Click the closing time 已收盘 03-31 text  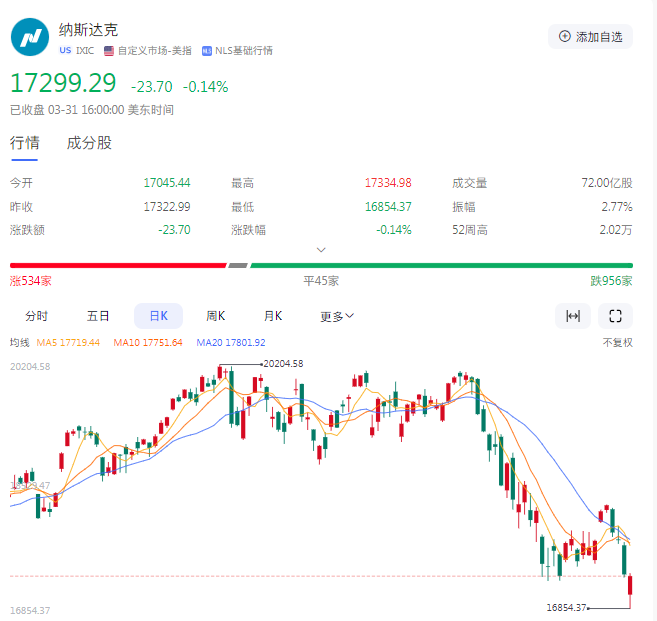click(92, 110)
